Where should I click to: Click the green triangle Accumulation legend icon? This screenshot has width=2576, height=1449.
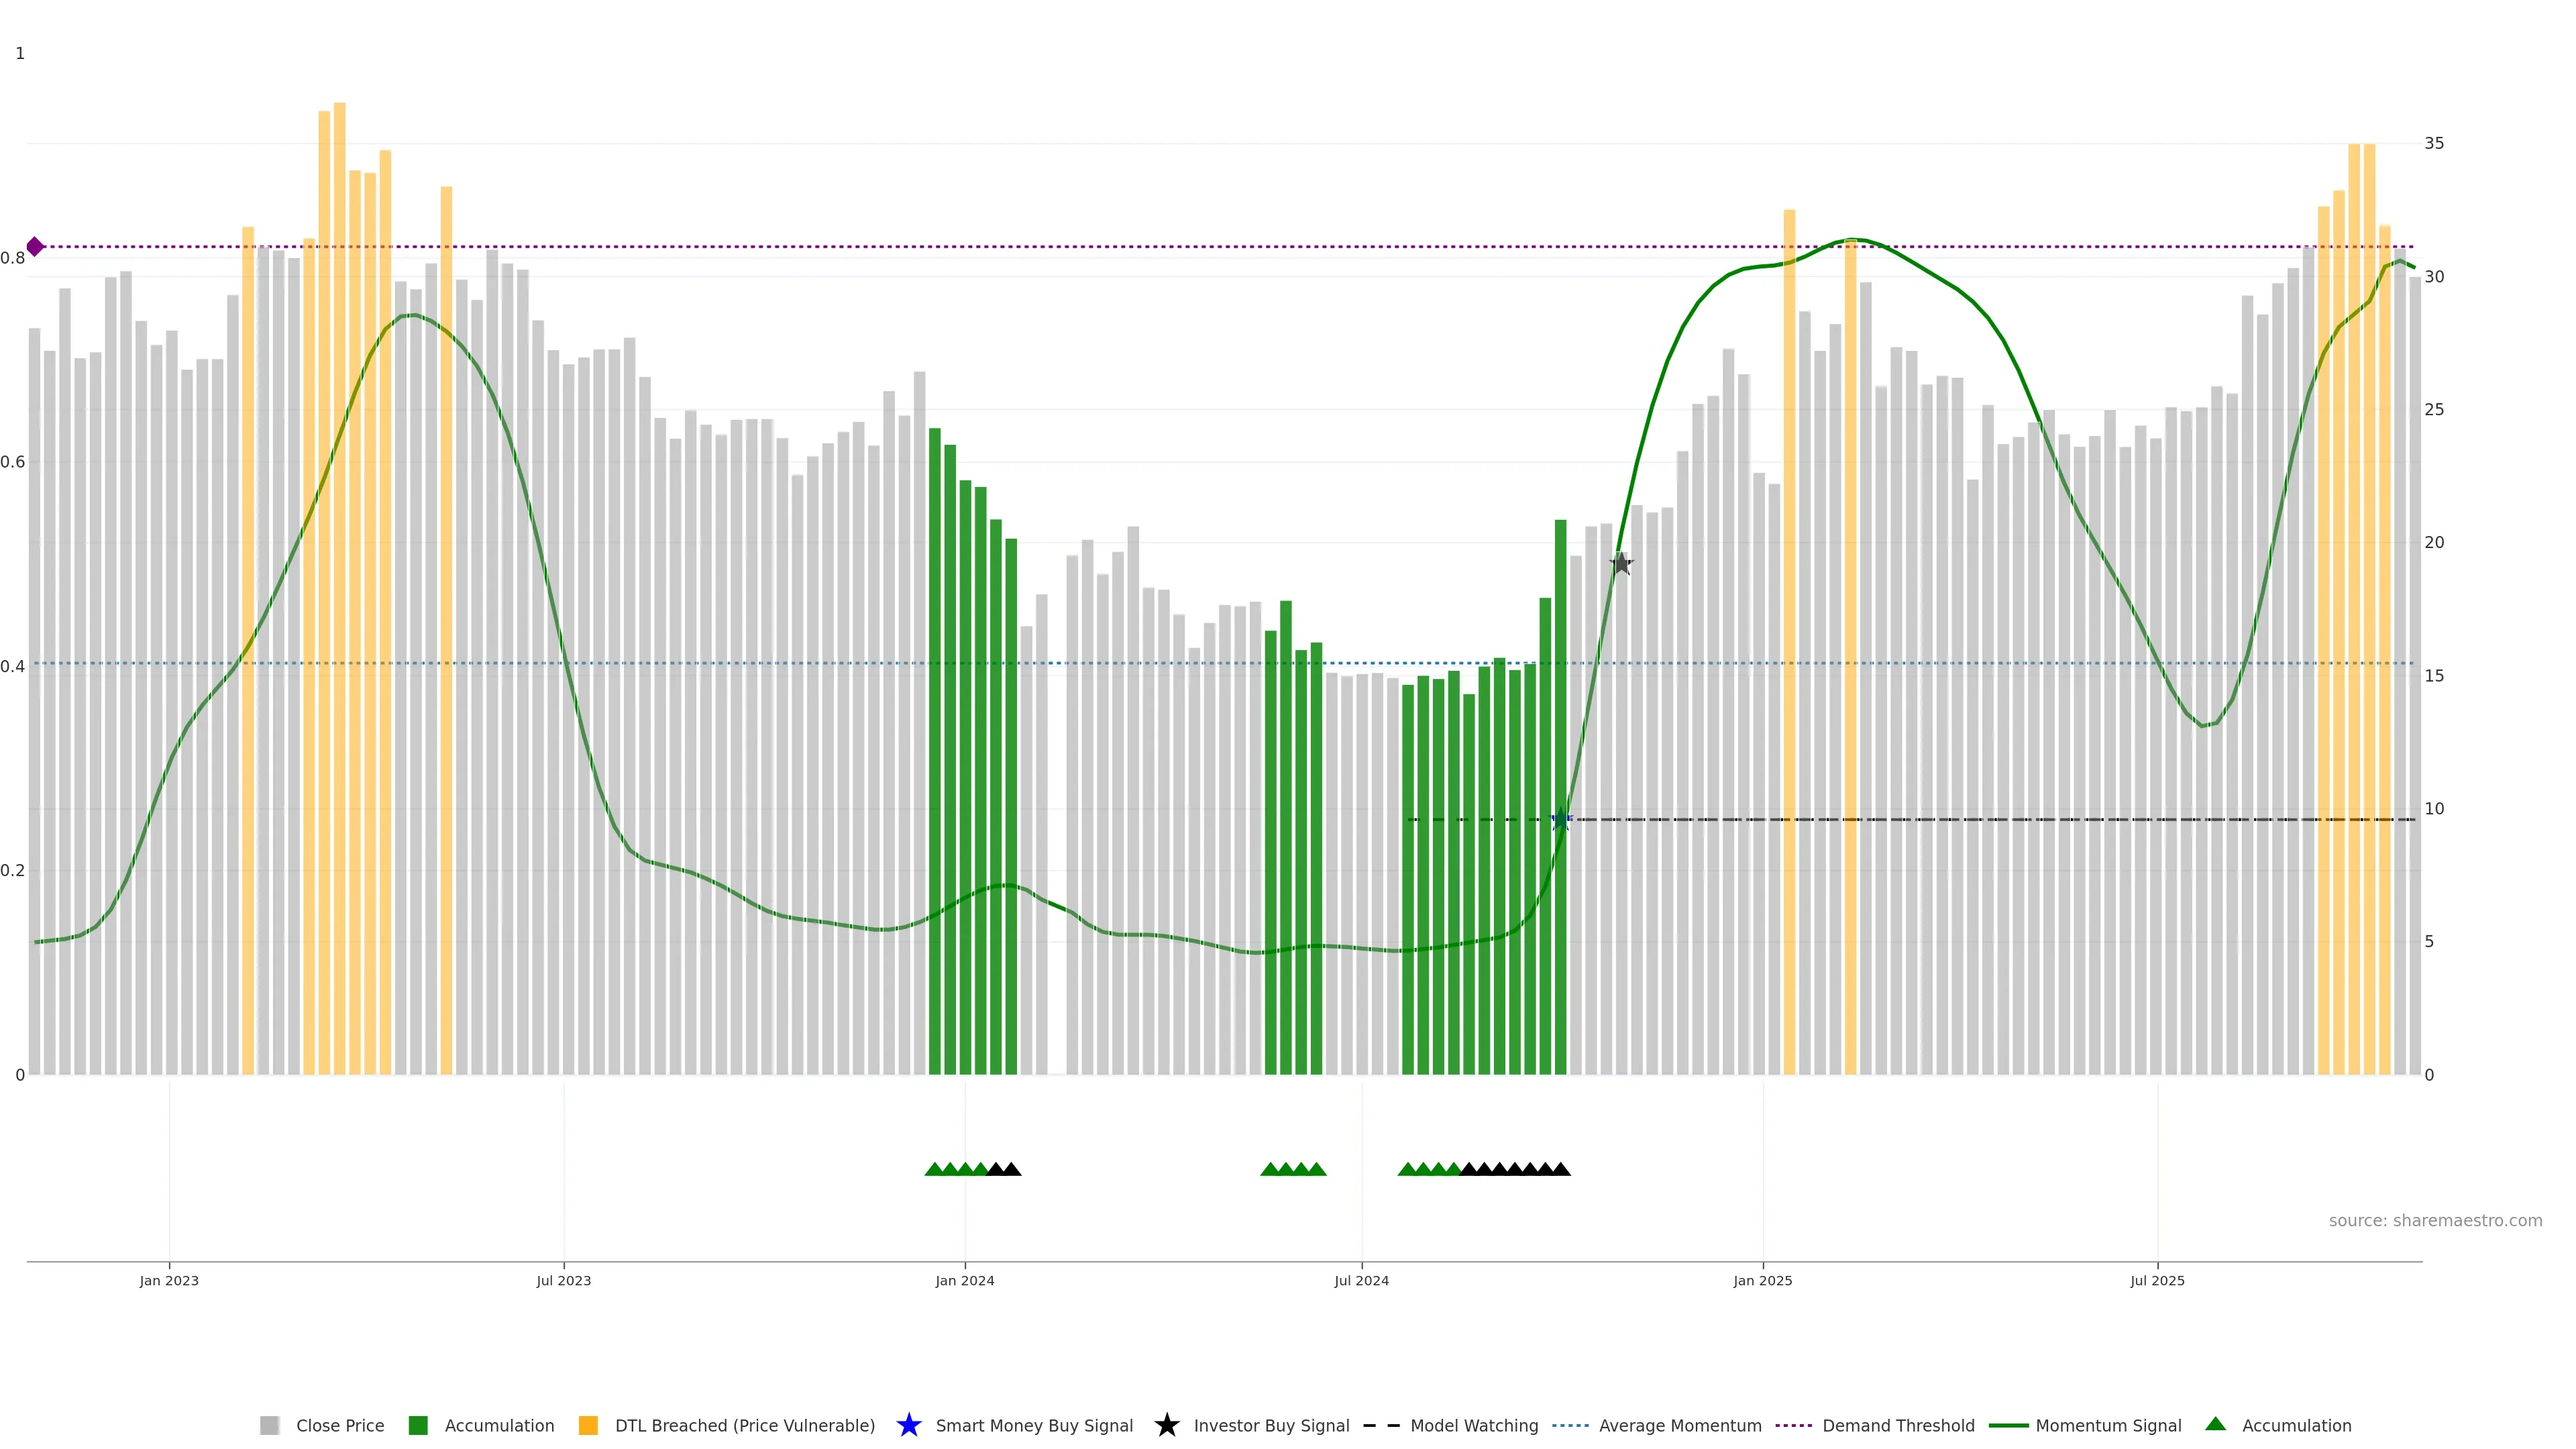2215,1424
